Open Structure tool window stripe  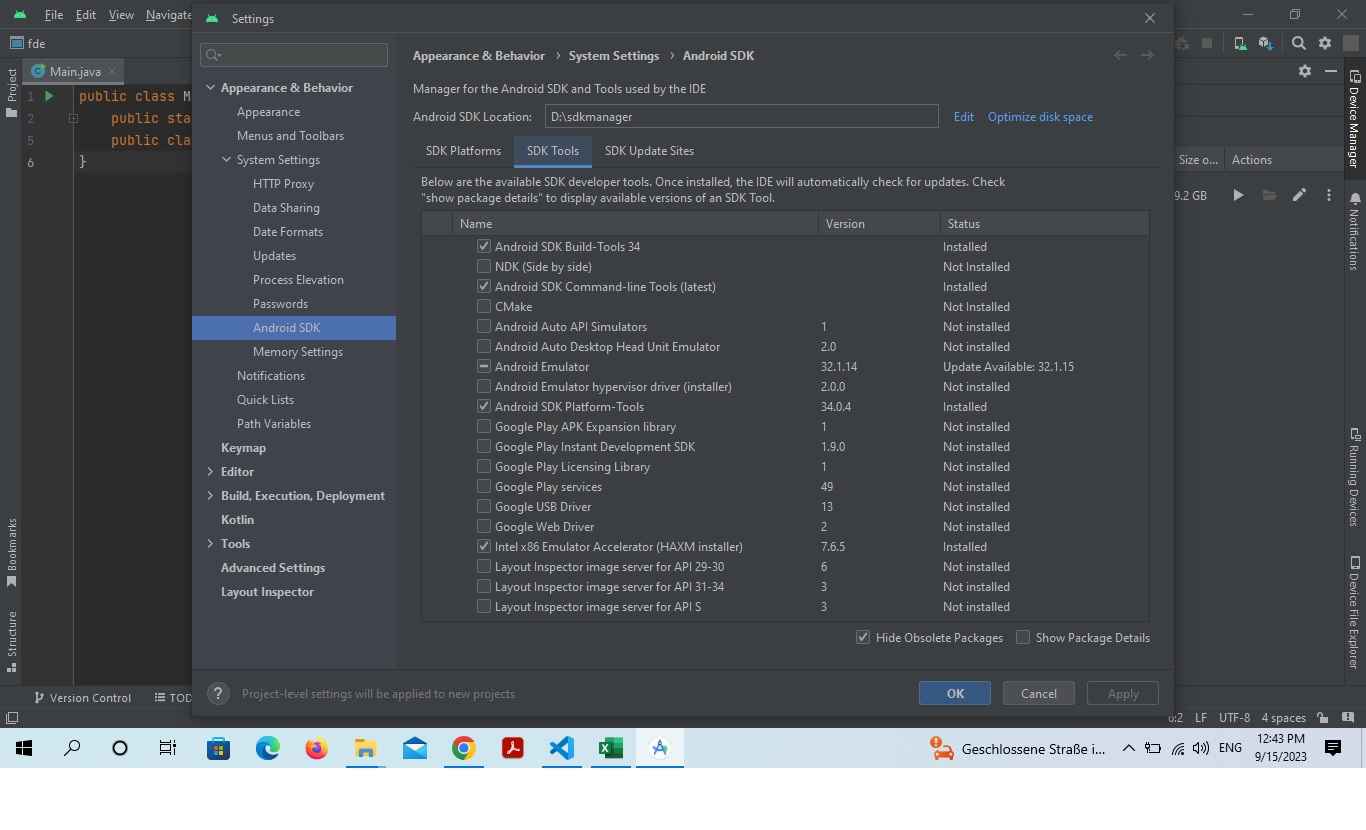click(x=11, y=640)
